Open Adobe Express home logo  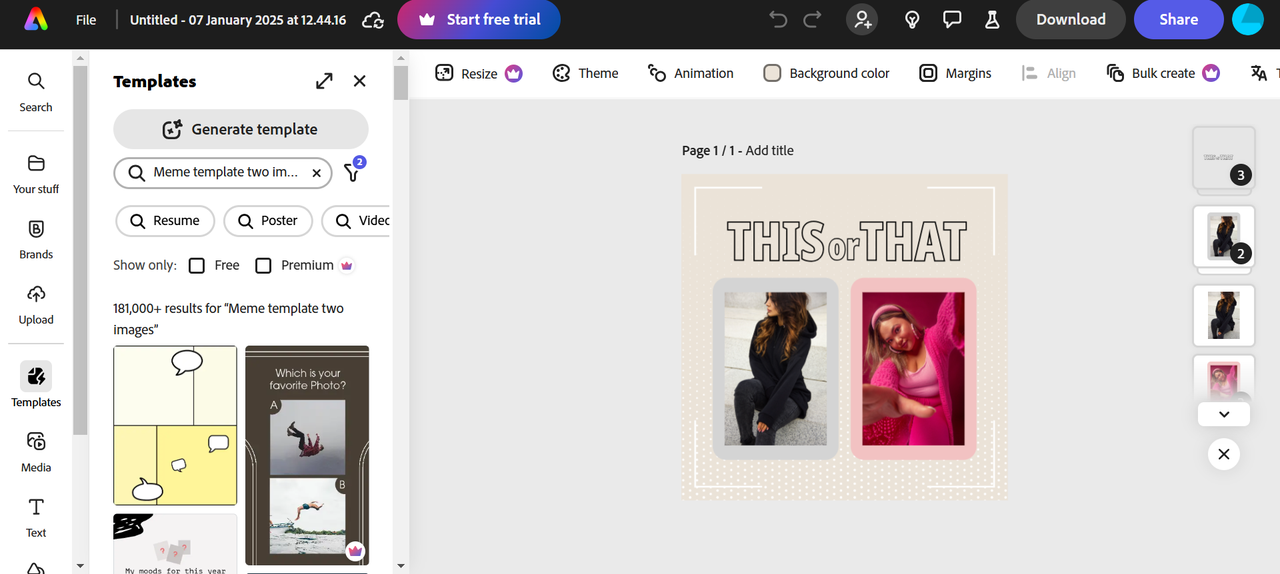[x=36, y=19]
